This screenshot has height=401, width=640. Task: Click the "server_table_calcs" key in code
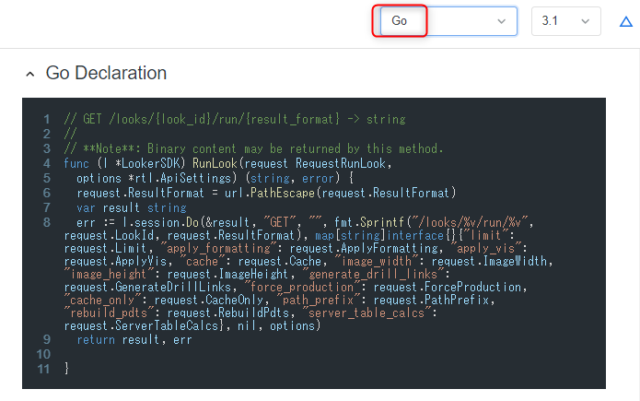click(x=367, y=313)
